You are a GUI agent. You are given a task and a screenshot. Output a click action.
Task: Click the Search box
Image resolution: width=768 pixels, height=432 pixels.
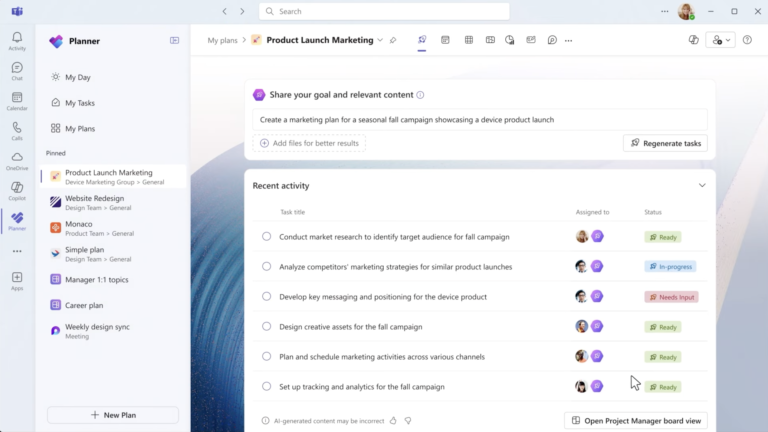[x=384, y=11]
